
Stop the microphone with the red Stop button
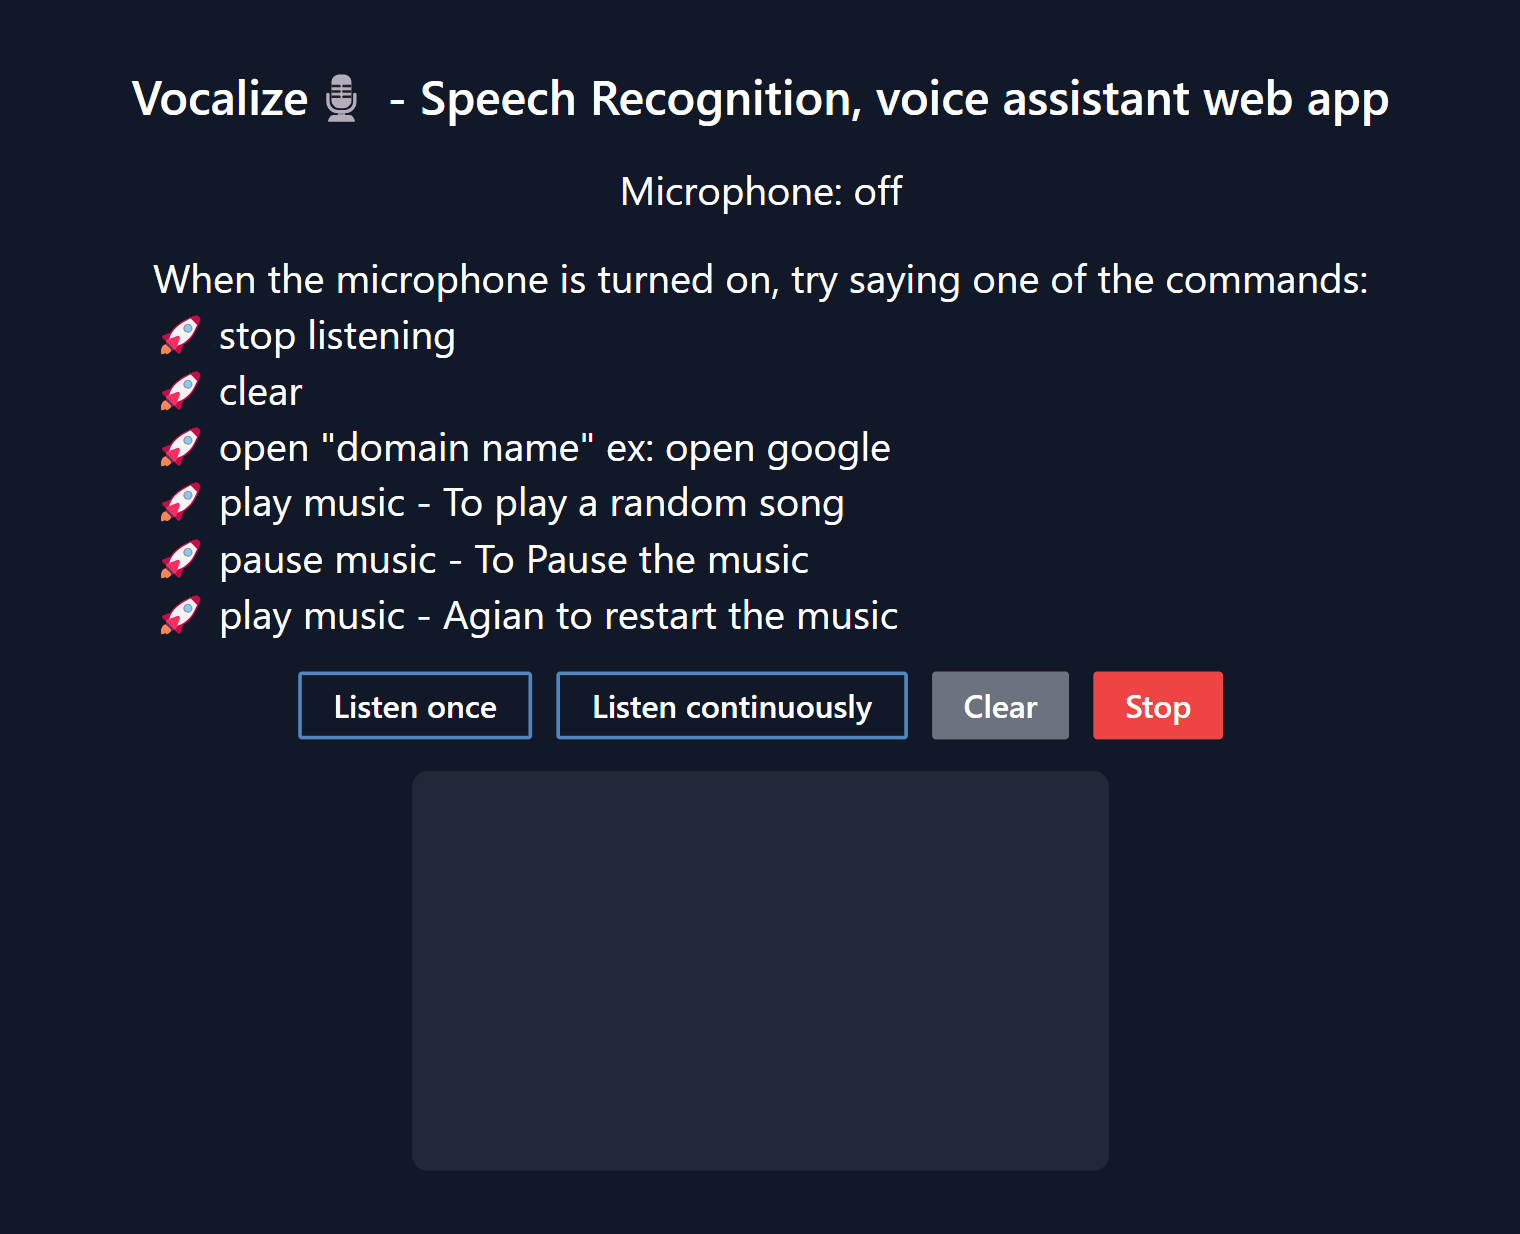coord(1158,706)
